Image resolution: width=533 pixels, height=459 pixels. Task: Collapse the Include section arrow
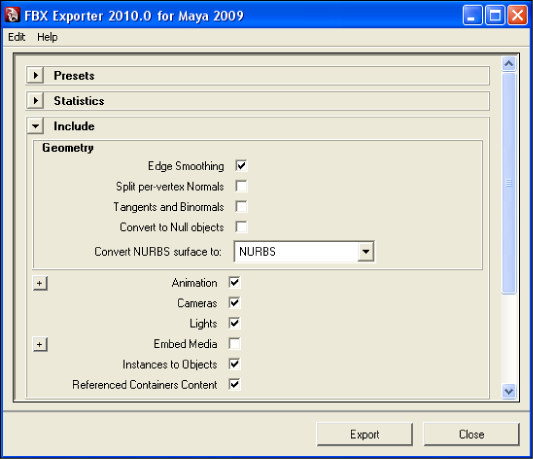pos(36,126)
